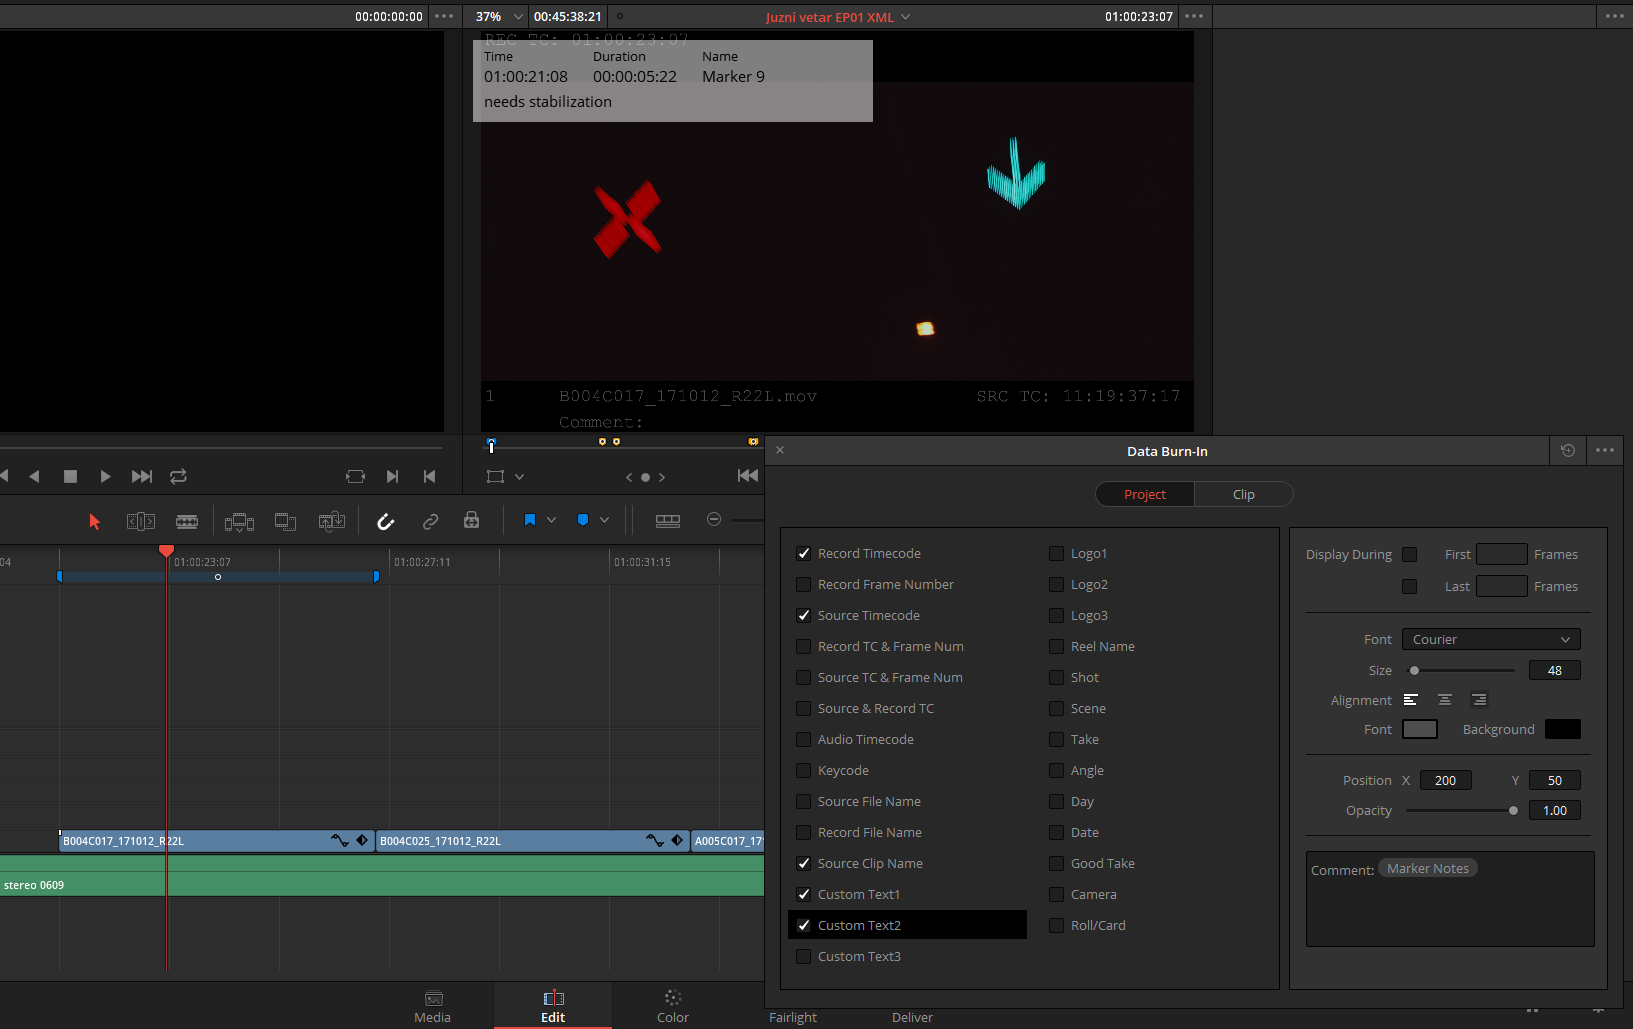This screenshot has height=1029, width=1633.
Task: Play the source viewer in reverse
Action: [34, 477]
